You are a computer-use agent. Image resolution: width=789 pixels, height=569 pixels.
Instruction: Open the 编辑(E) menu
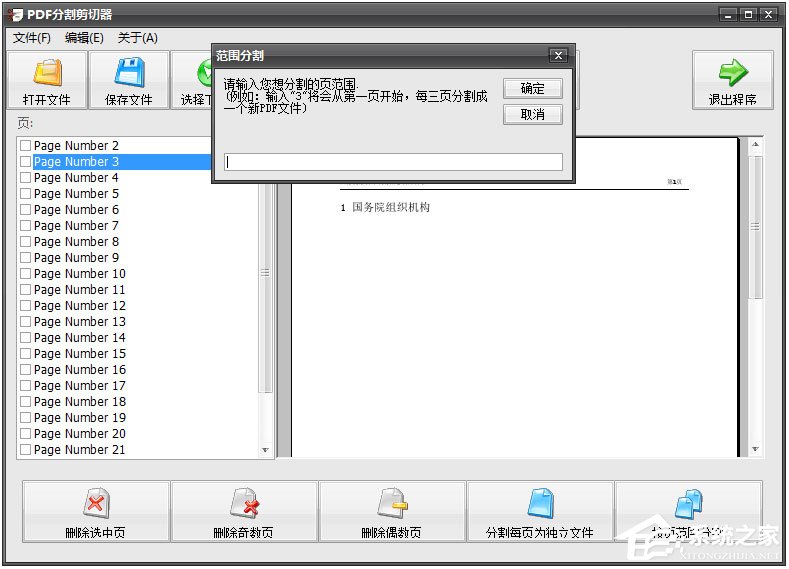coord(84,38)
